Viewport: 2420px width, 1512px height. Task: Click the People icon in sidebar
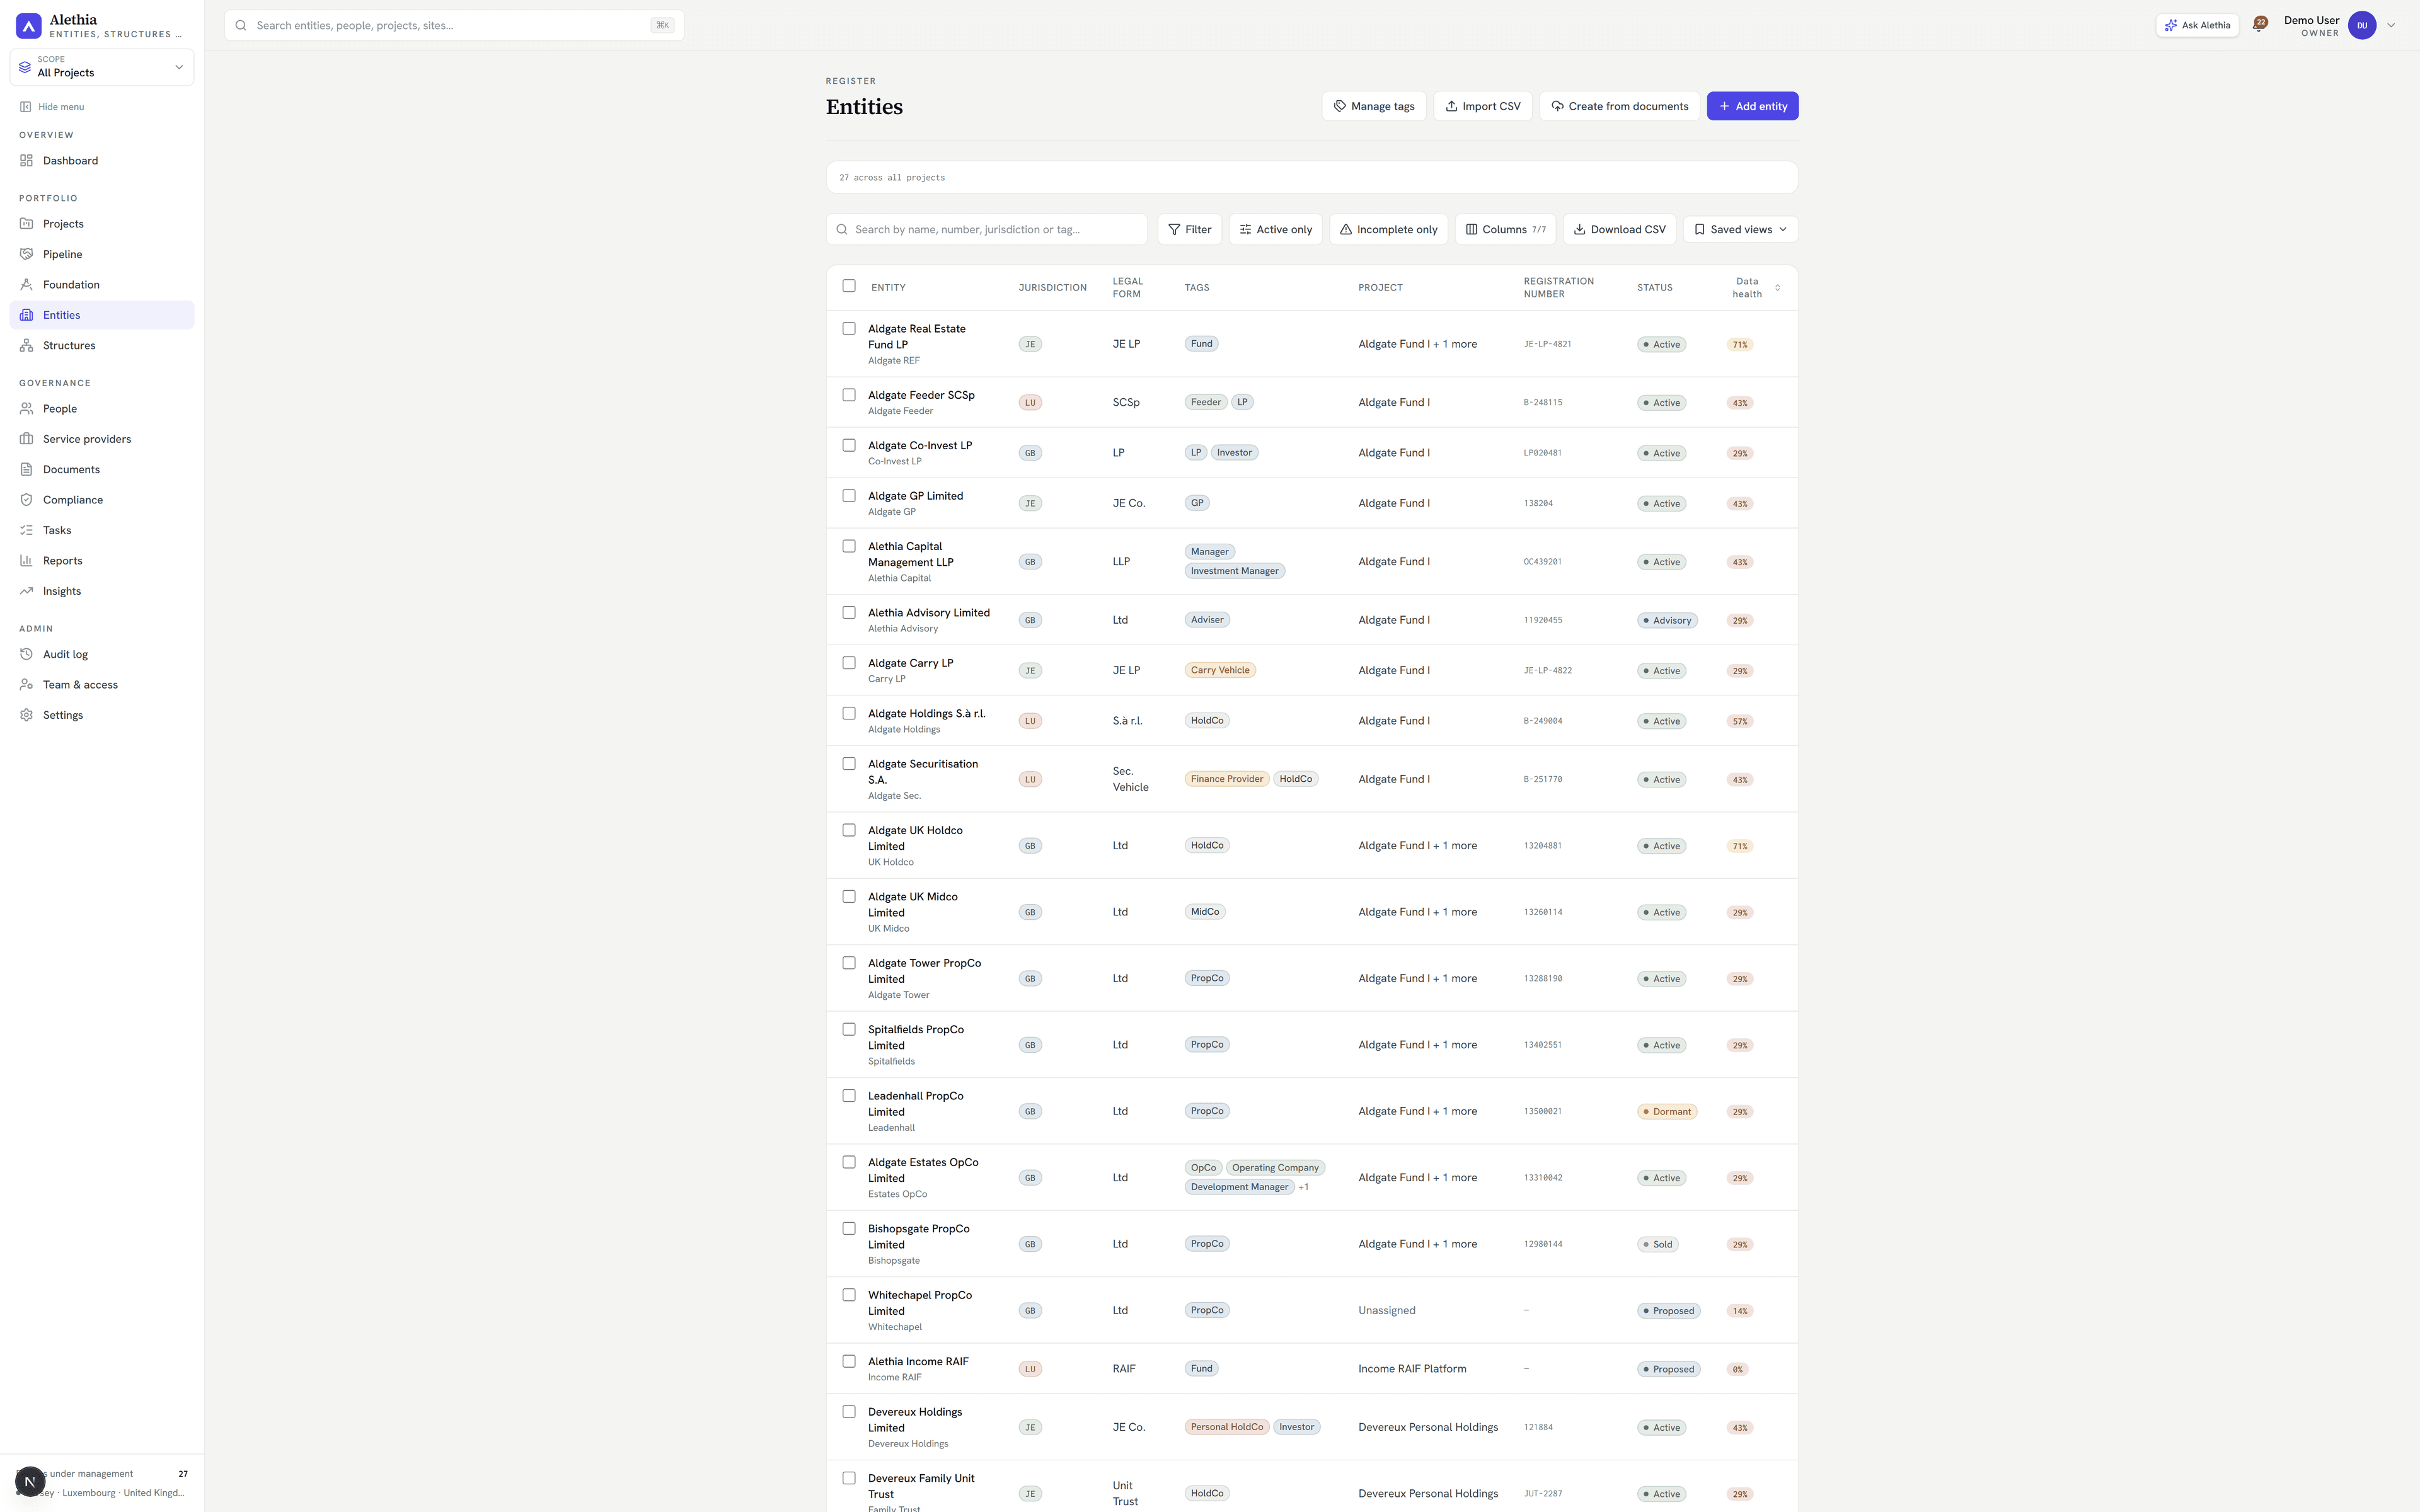coord(27,409)
